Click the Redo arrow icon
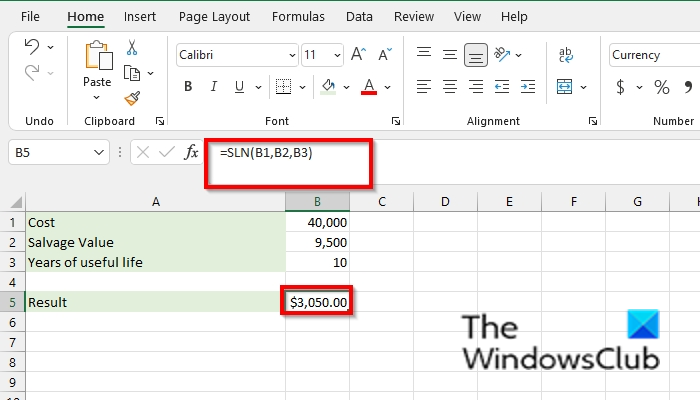Screen dimensions: 700x400 32,73
